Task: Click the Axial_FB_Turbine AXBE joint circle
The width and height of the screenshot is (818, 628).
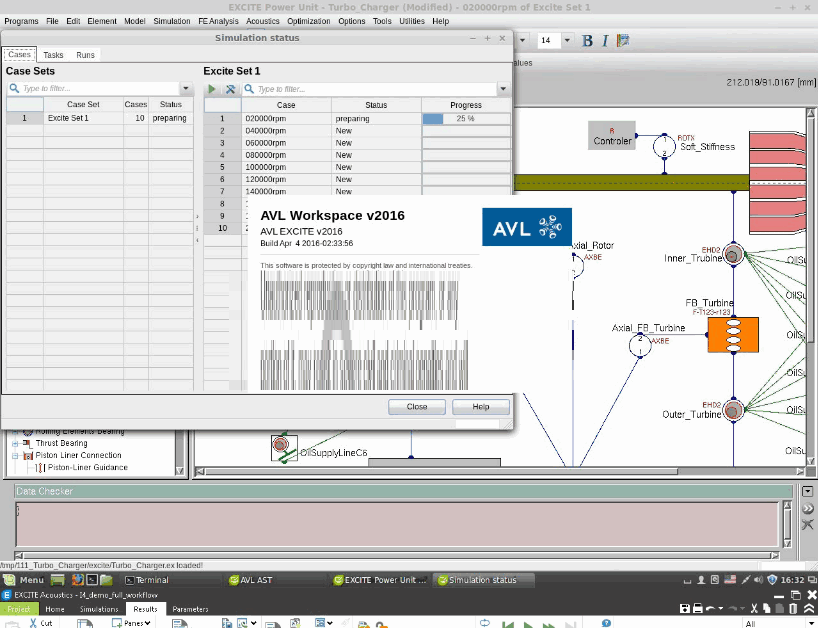Action: pos(640,344)
